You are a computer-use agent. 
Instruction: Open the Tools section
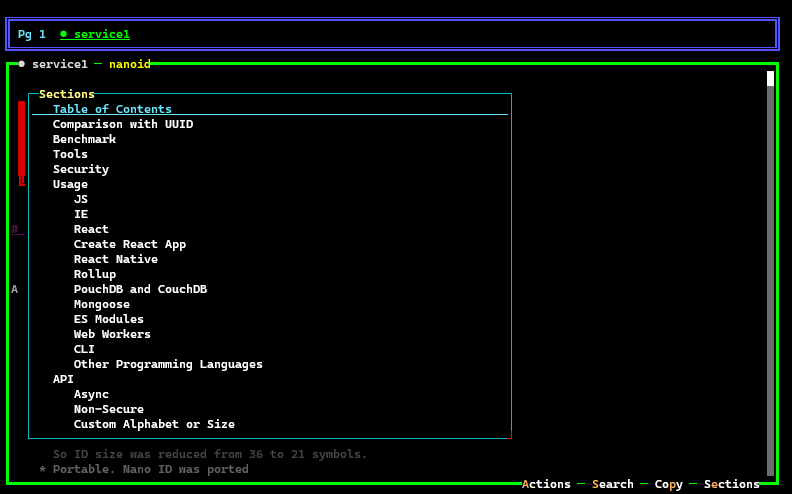click(70, 154)
